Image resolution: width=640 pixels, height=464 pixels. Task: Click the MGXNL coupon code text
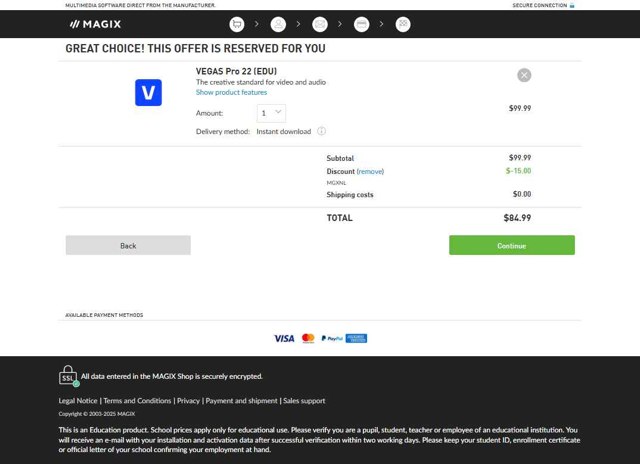(x=336, y=183)
